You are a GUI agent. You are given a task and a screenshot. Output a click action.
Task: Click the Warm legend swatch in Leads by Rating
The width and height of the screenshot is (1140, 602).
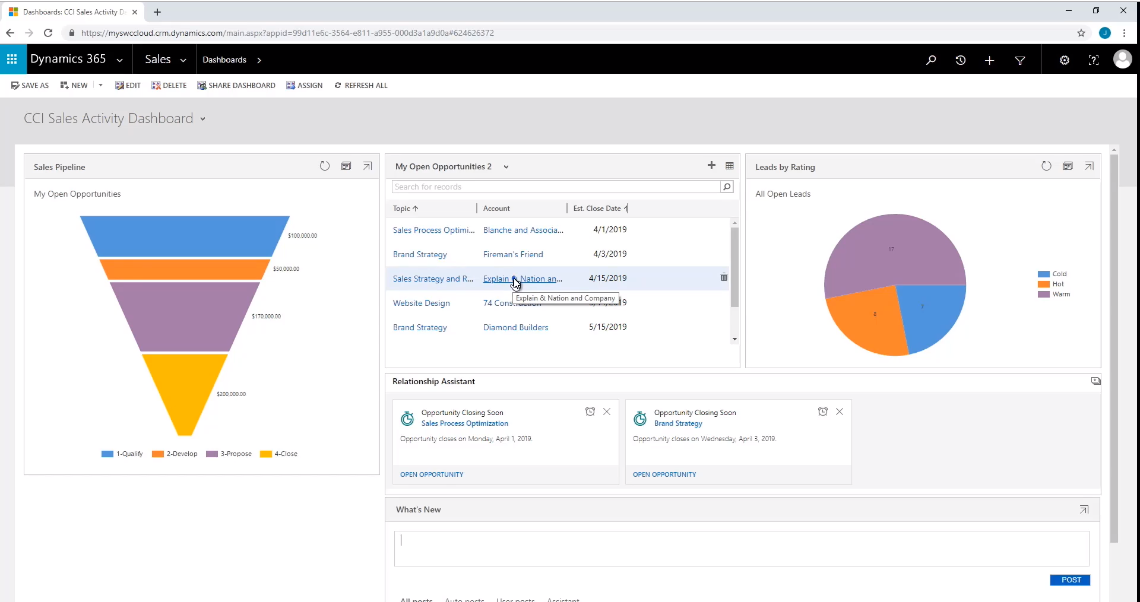tap(1044, 294)
